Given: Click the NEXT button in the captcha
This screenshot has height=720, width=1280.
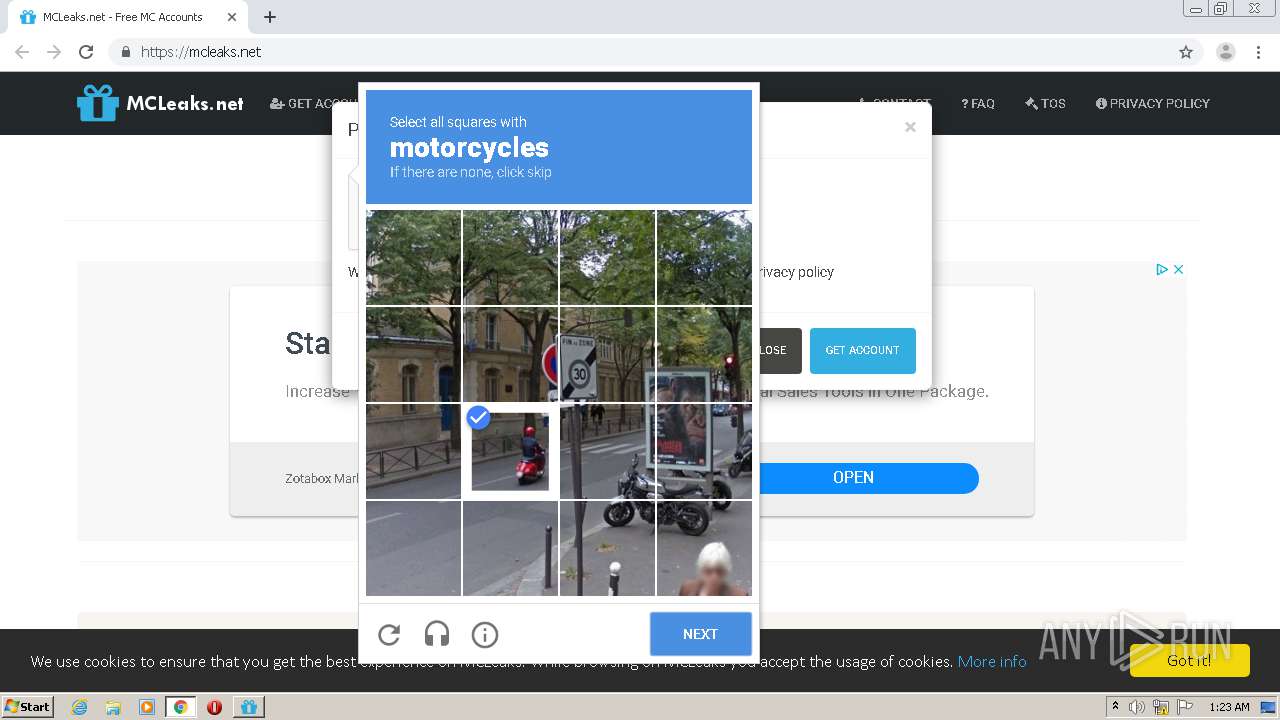Looking at the screenshot, I should tap(700, 634).
